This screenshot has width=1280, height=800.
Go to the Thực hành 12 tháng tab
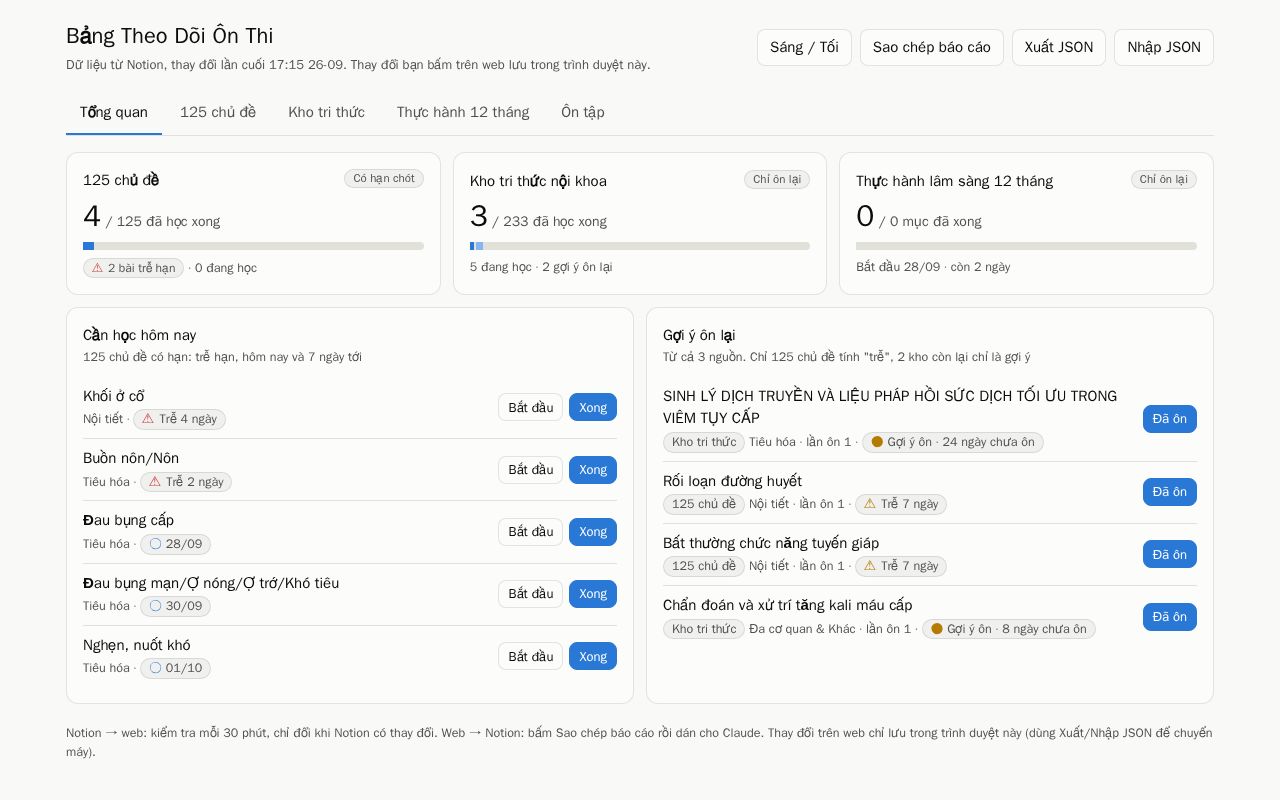click(463, 112)
